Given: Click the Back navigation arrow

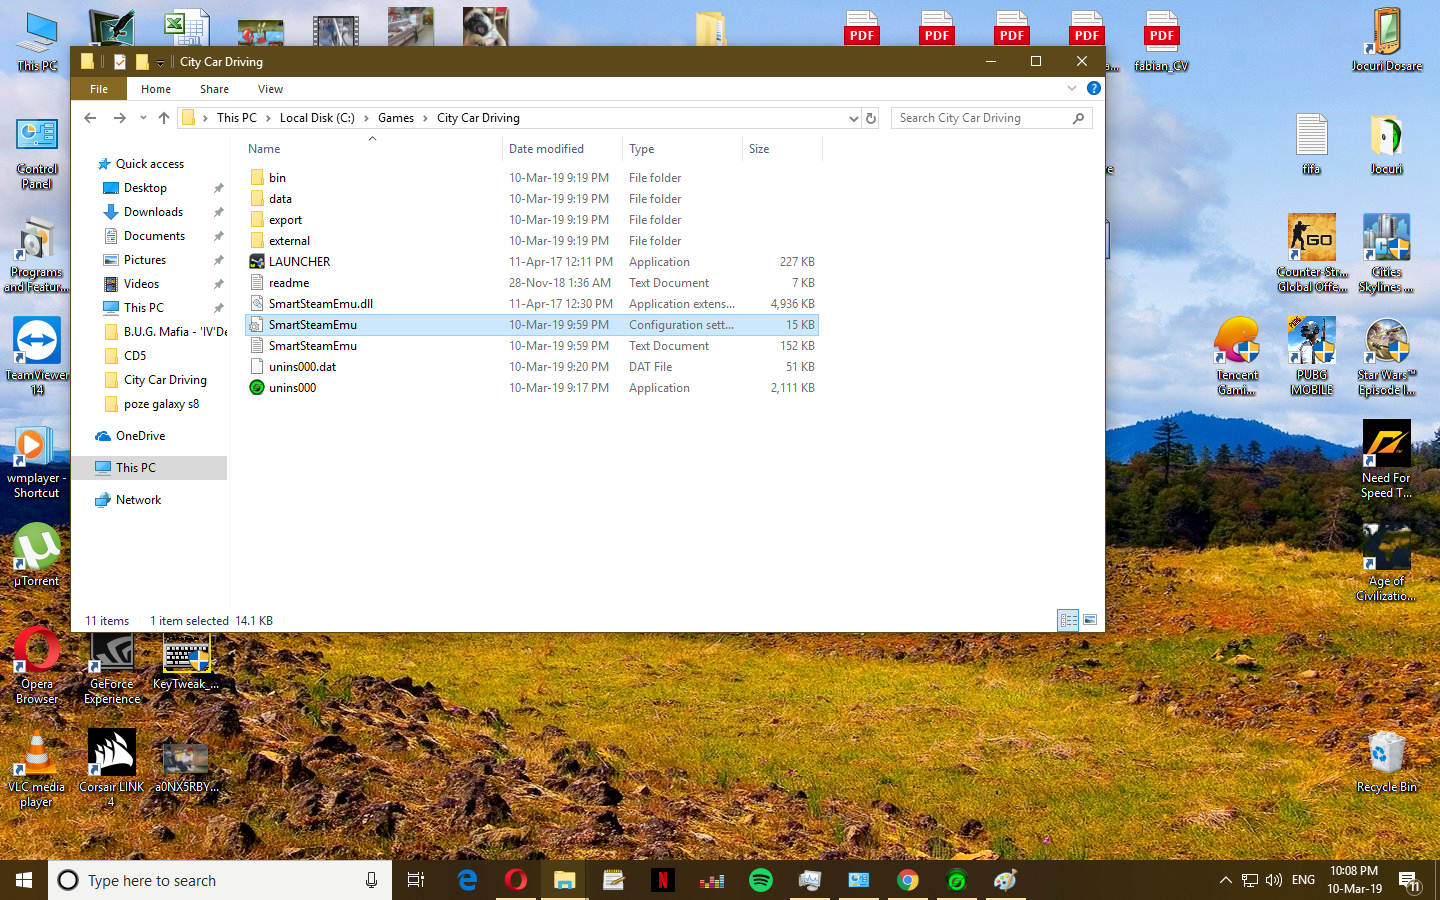Looking at the screenshot, I should coord(90,118).
